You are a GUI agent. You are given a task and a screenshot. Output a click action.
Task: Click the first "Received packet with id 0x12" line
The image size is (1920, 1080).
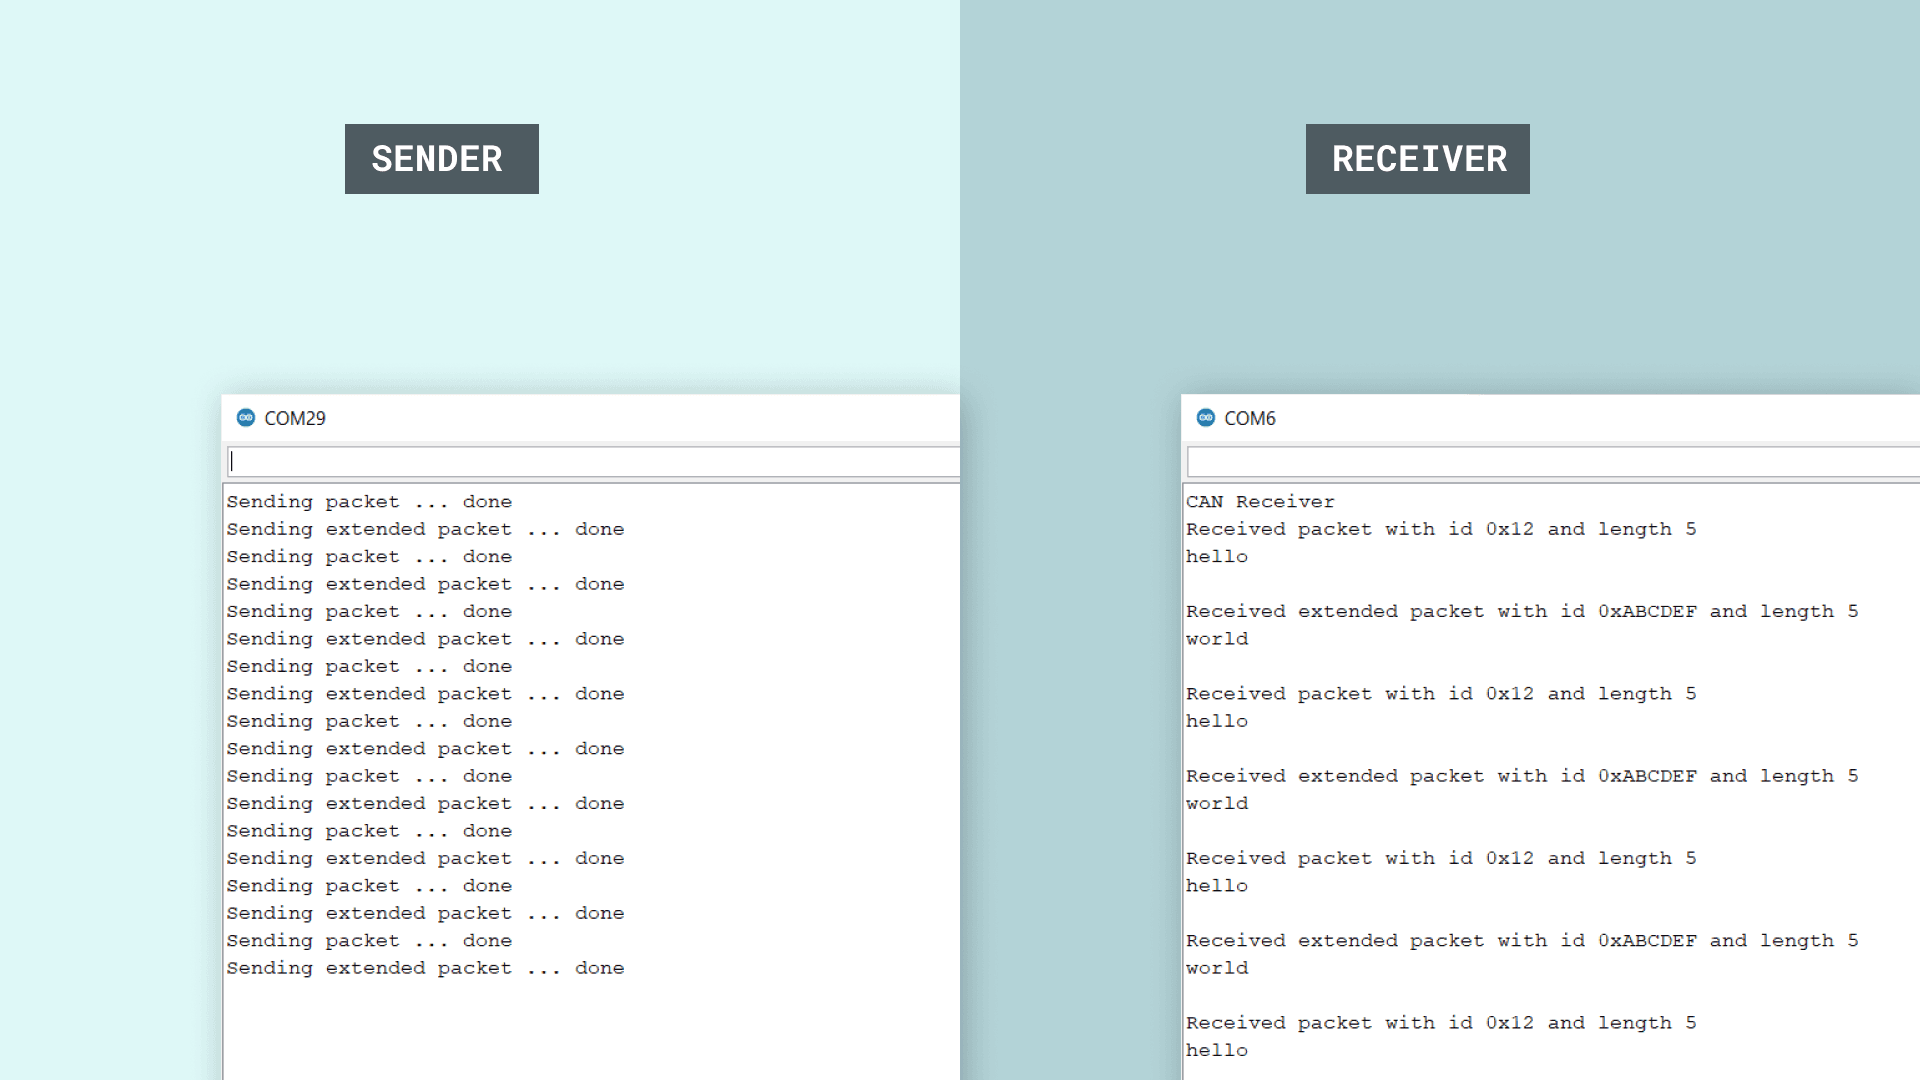click(x=1440, y=529)
